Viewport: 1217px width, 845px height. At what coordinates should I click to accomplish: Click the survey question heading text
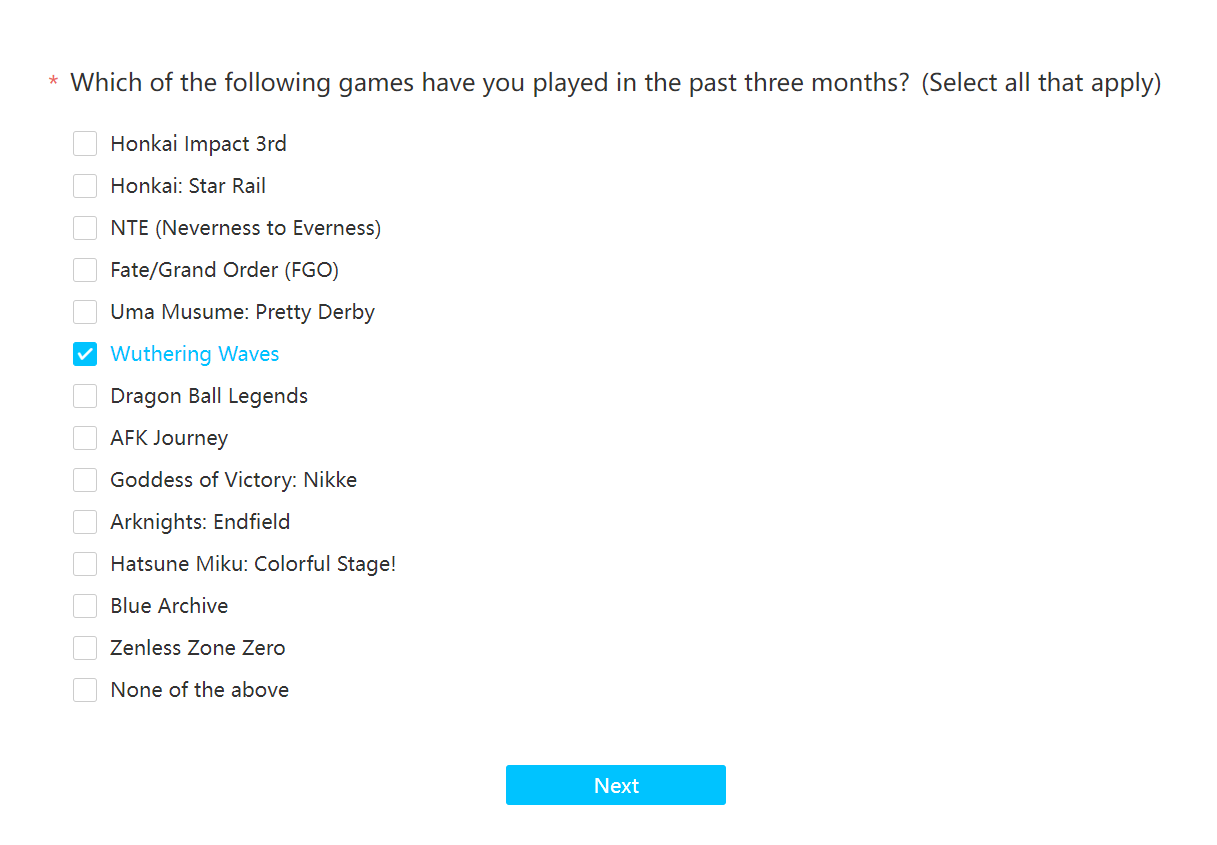click(616, 83)
